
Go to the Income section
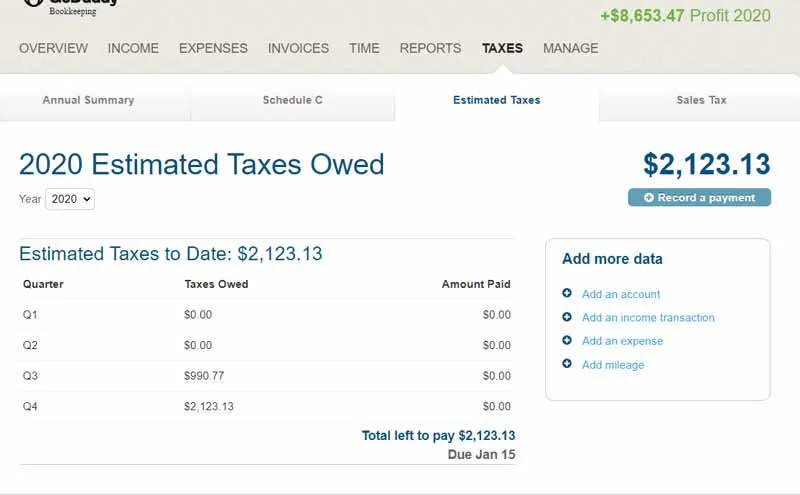point(133,48)
